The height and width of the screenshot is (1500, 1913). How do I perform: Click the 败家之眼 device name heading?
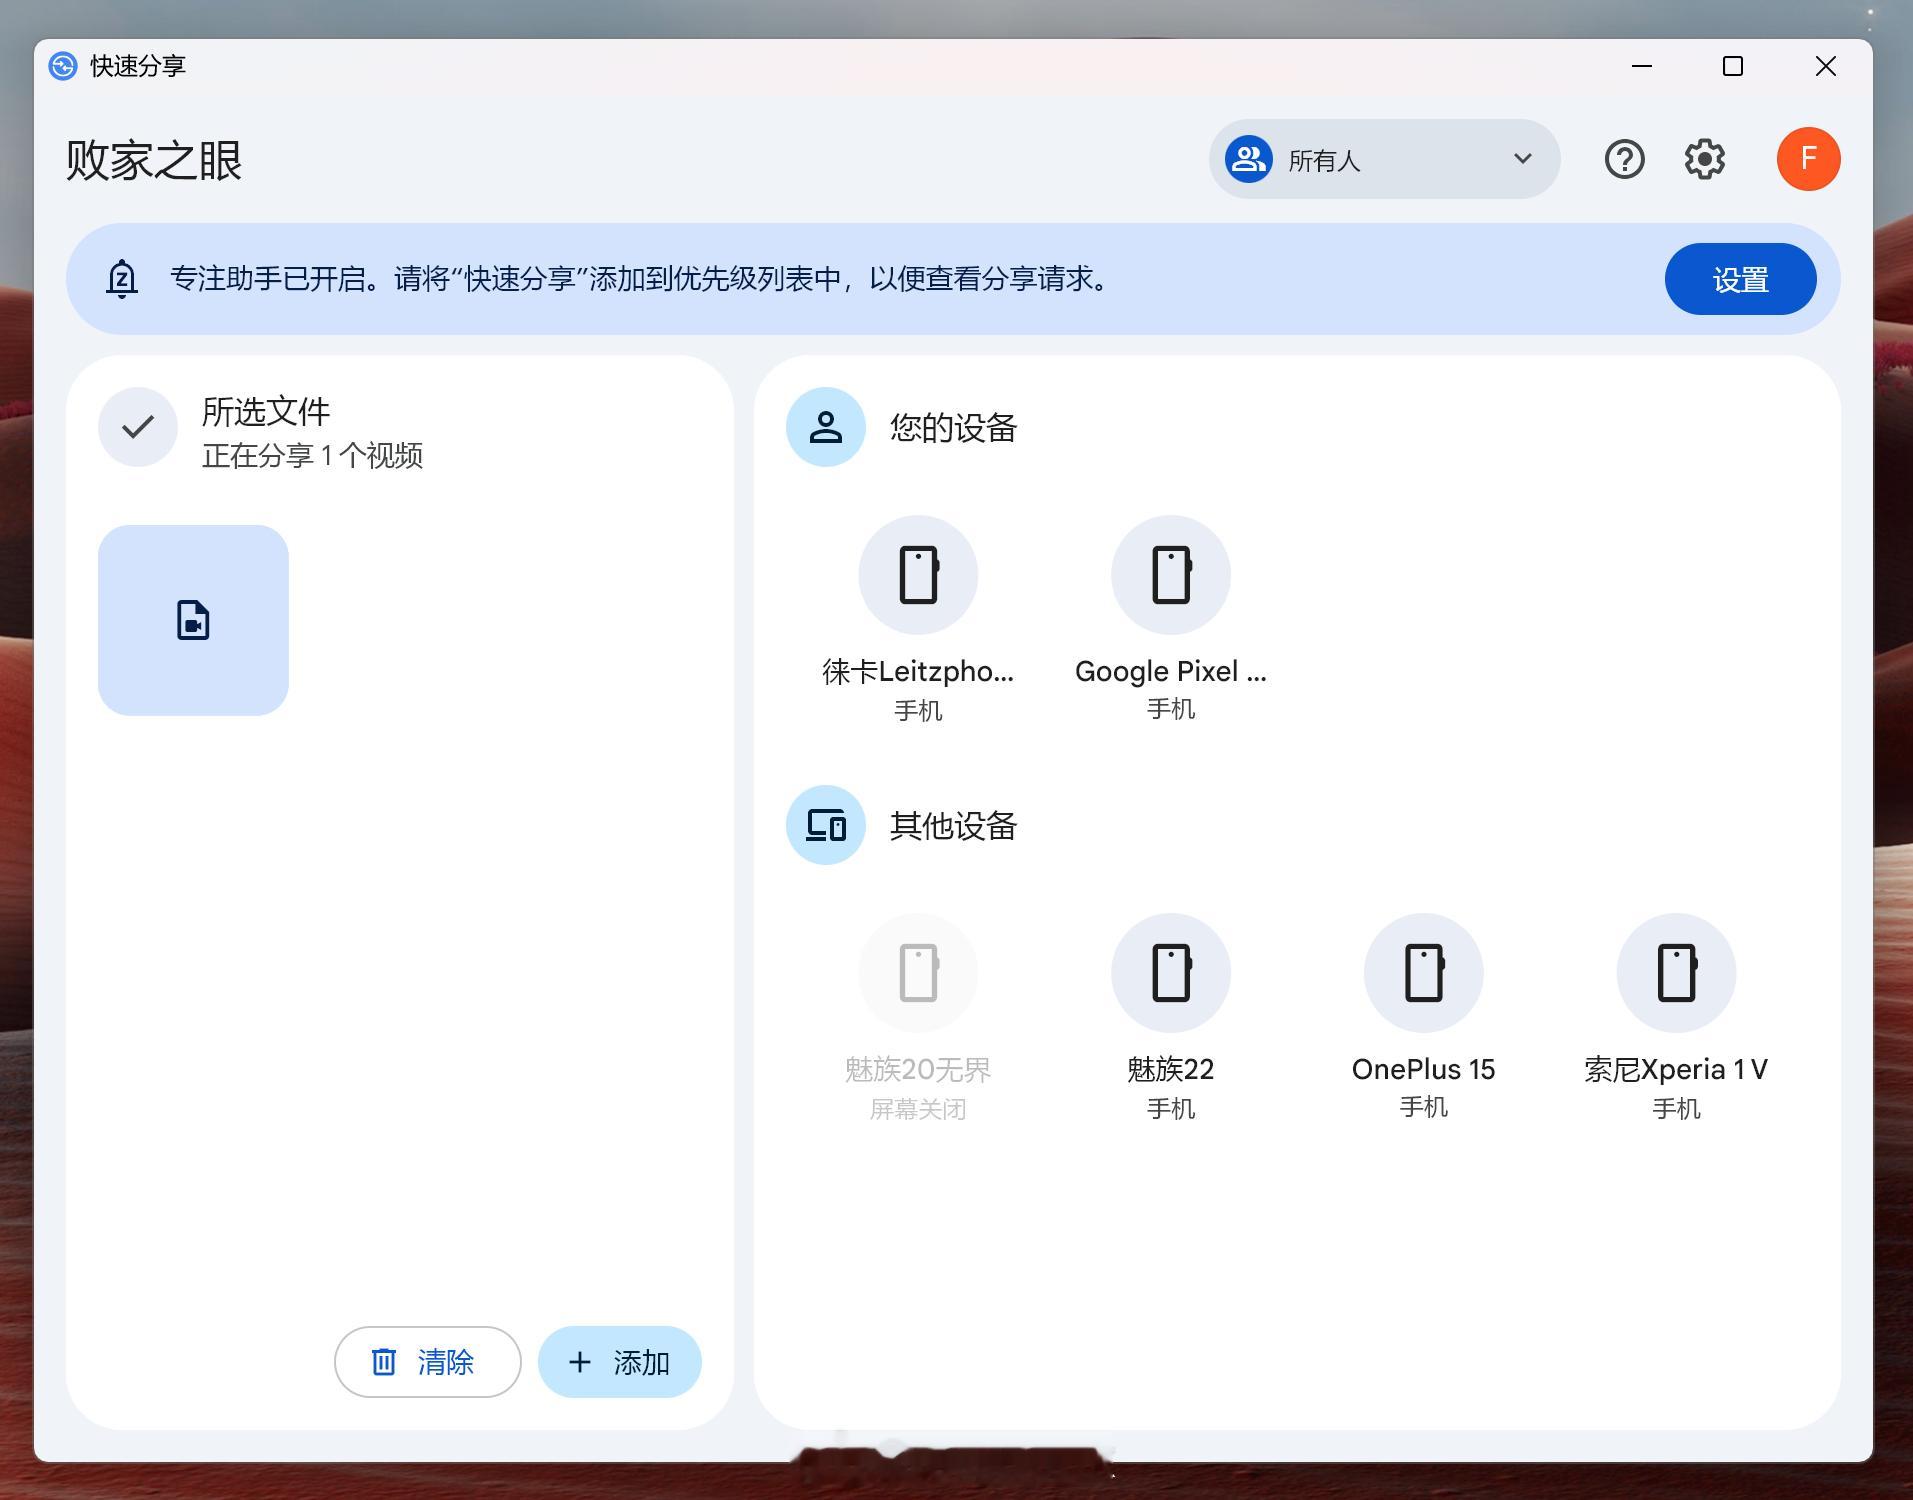154,160
